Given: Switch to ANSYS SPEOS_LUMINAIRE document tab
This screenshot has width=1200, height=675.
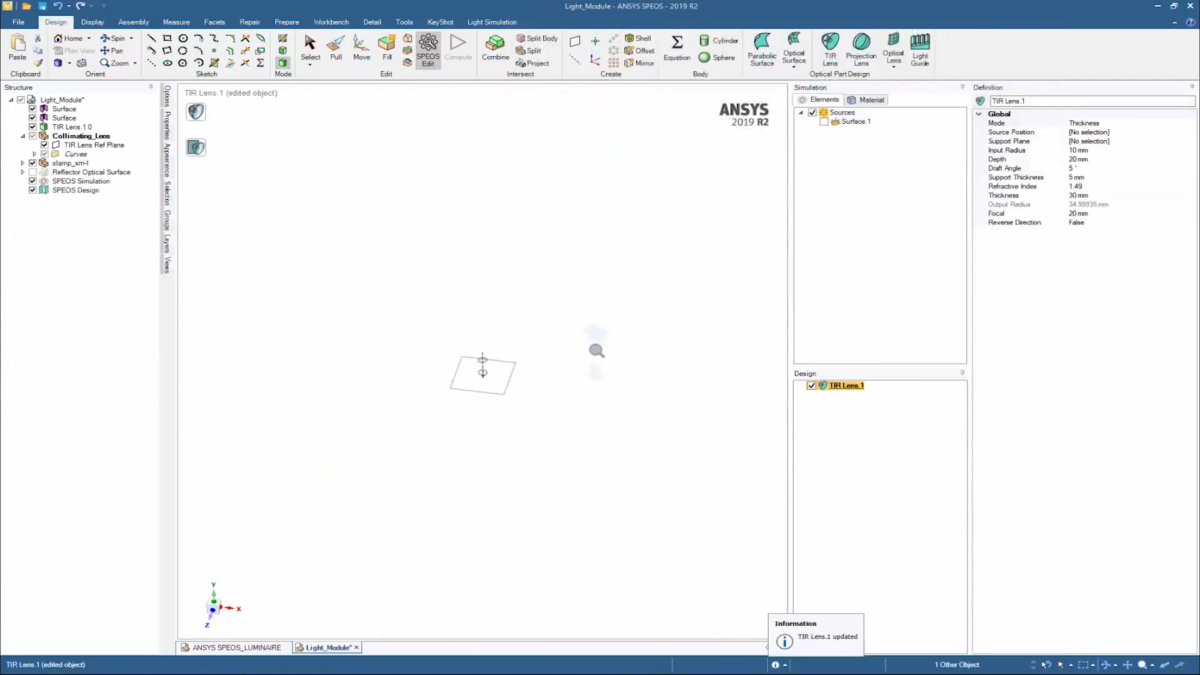Looking at the screenshot, I should [x=231, y=648].
